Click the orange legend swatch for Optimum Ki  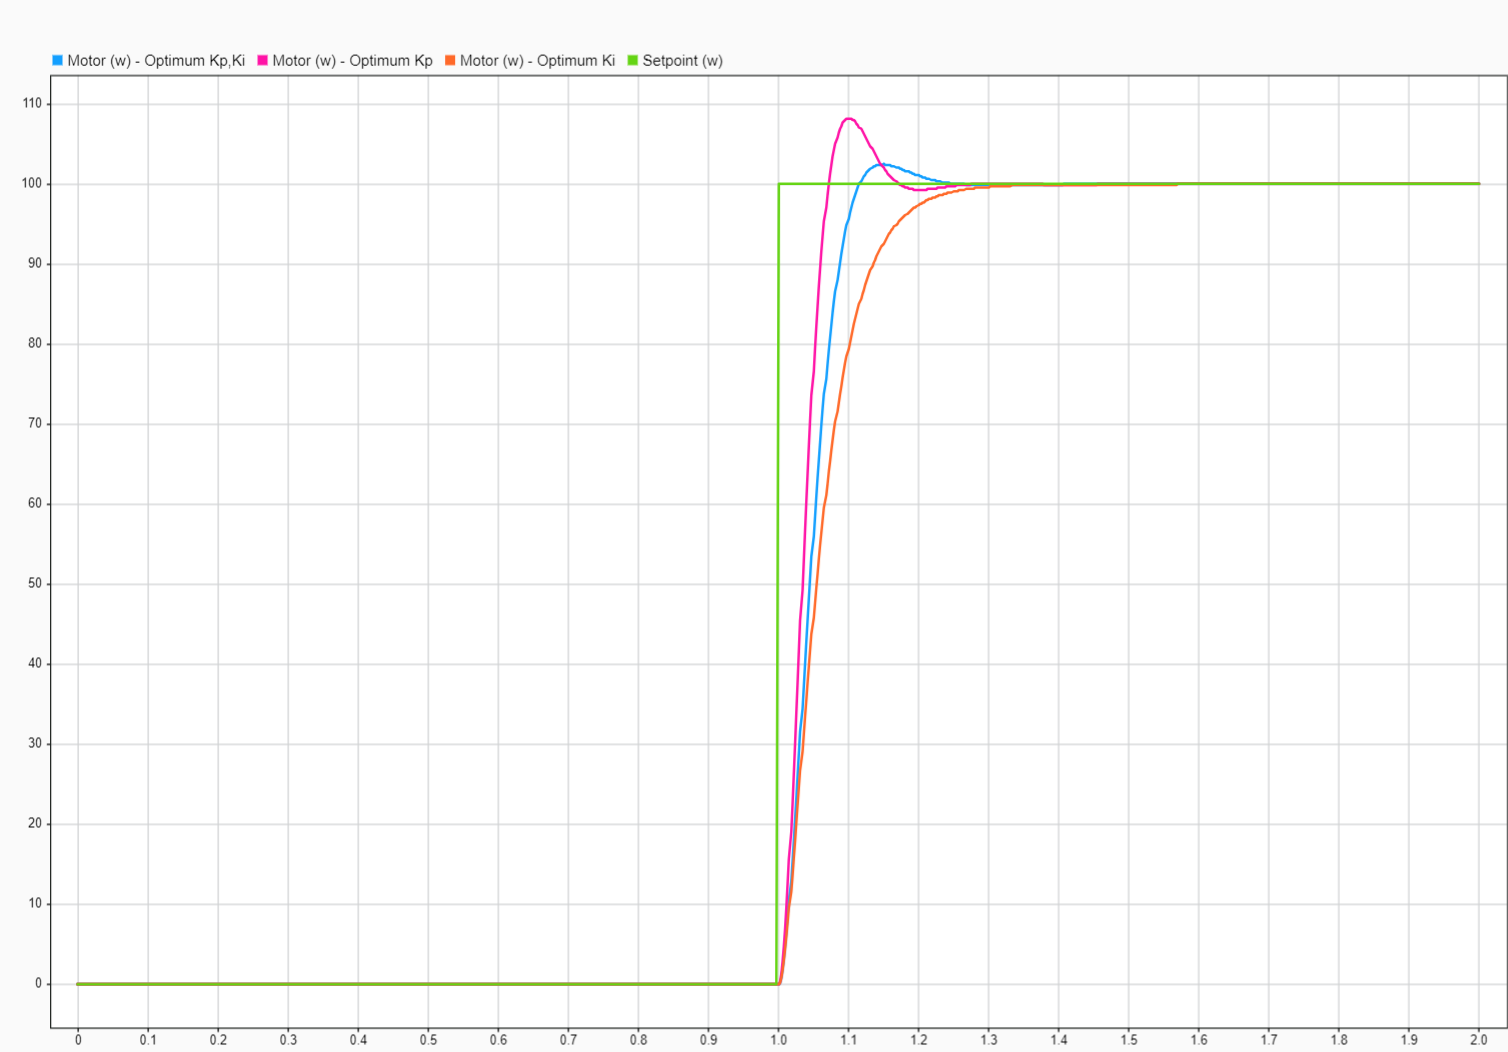450,61
